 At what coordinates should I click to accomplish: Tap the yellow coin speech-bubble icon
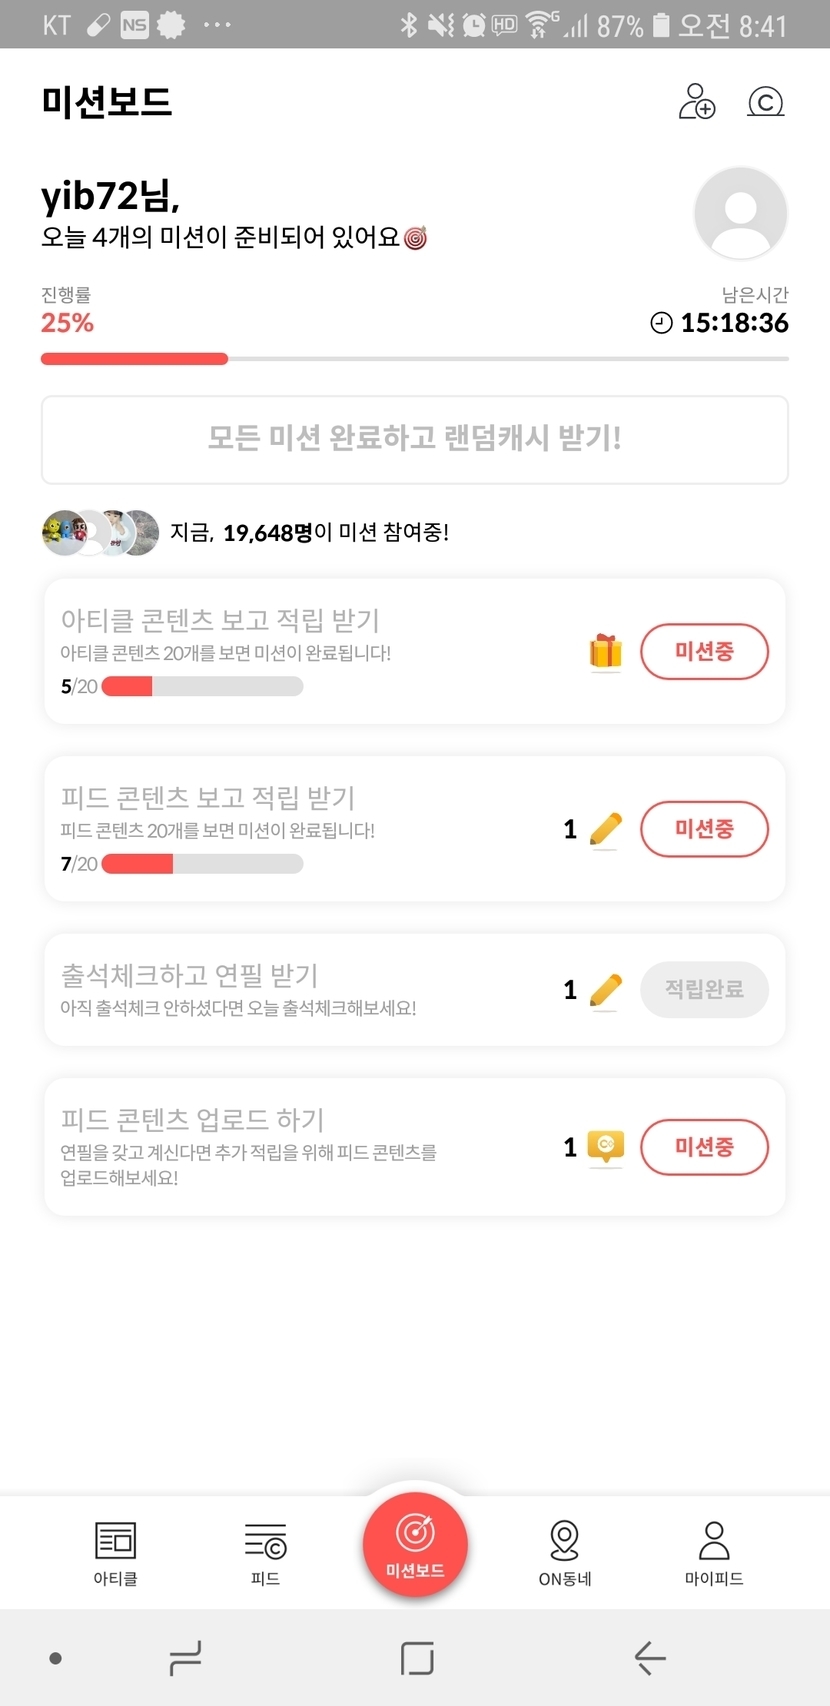[x=605, y=1146]
